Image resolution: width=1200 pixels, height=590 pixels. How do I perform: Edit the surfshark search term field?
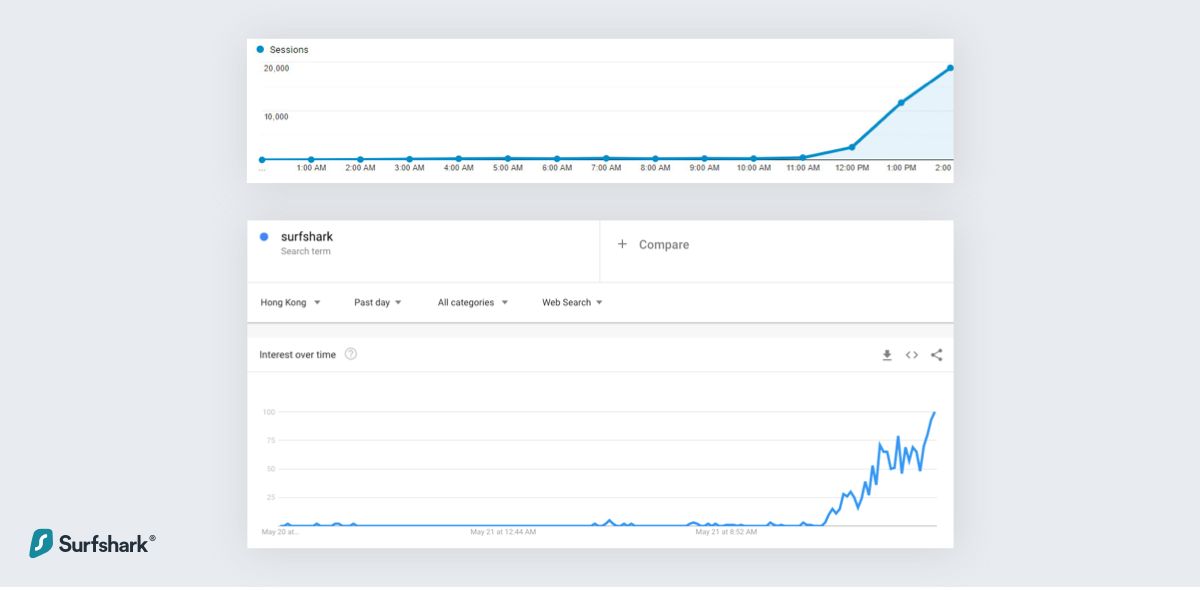pyautogui.click(x=423, y=251)
